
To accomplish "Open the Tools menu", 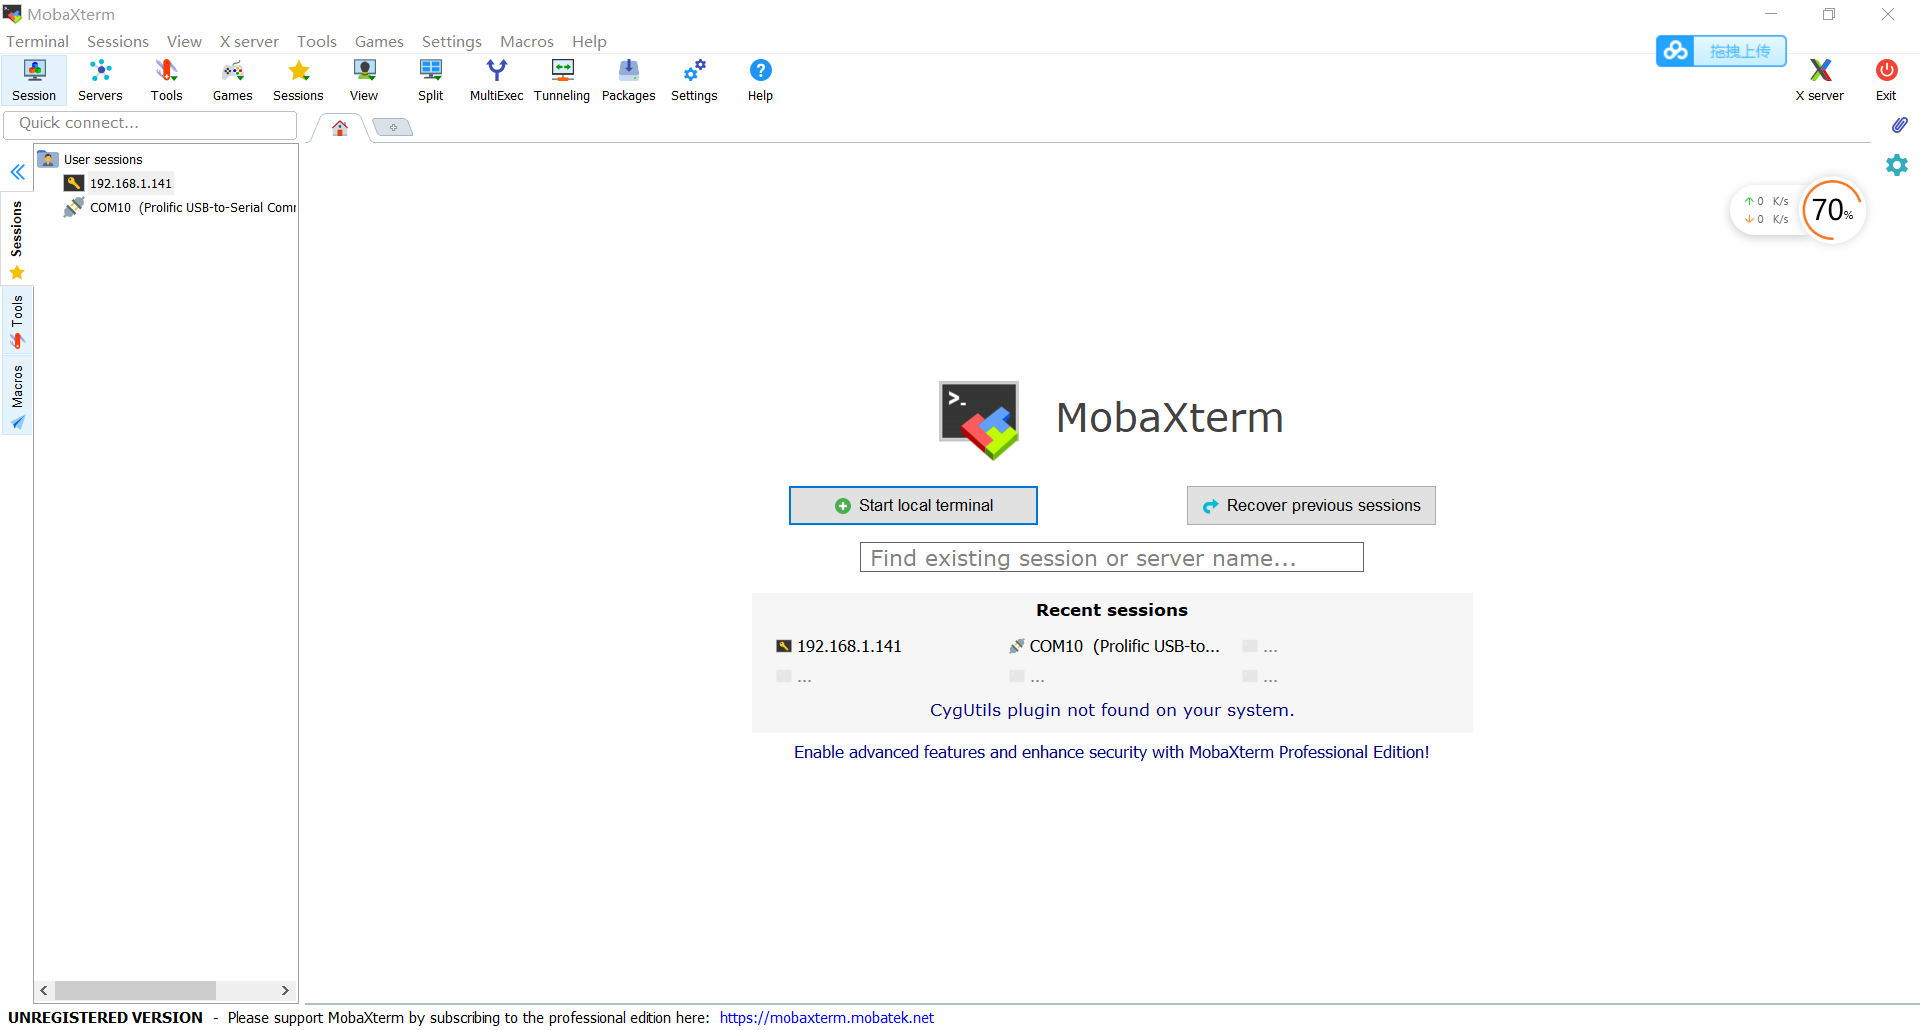I will click(x=317, y=41).
